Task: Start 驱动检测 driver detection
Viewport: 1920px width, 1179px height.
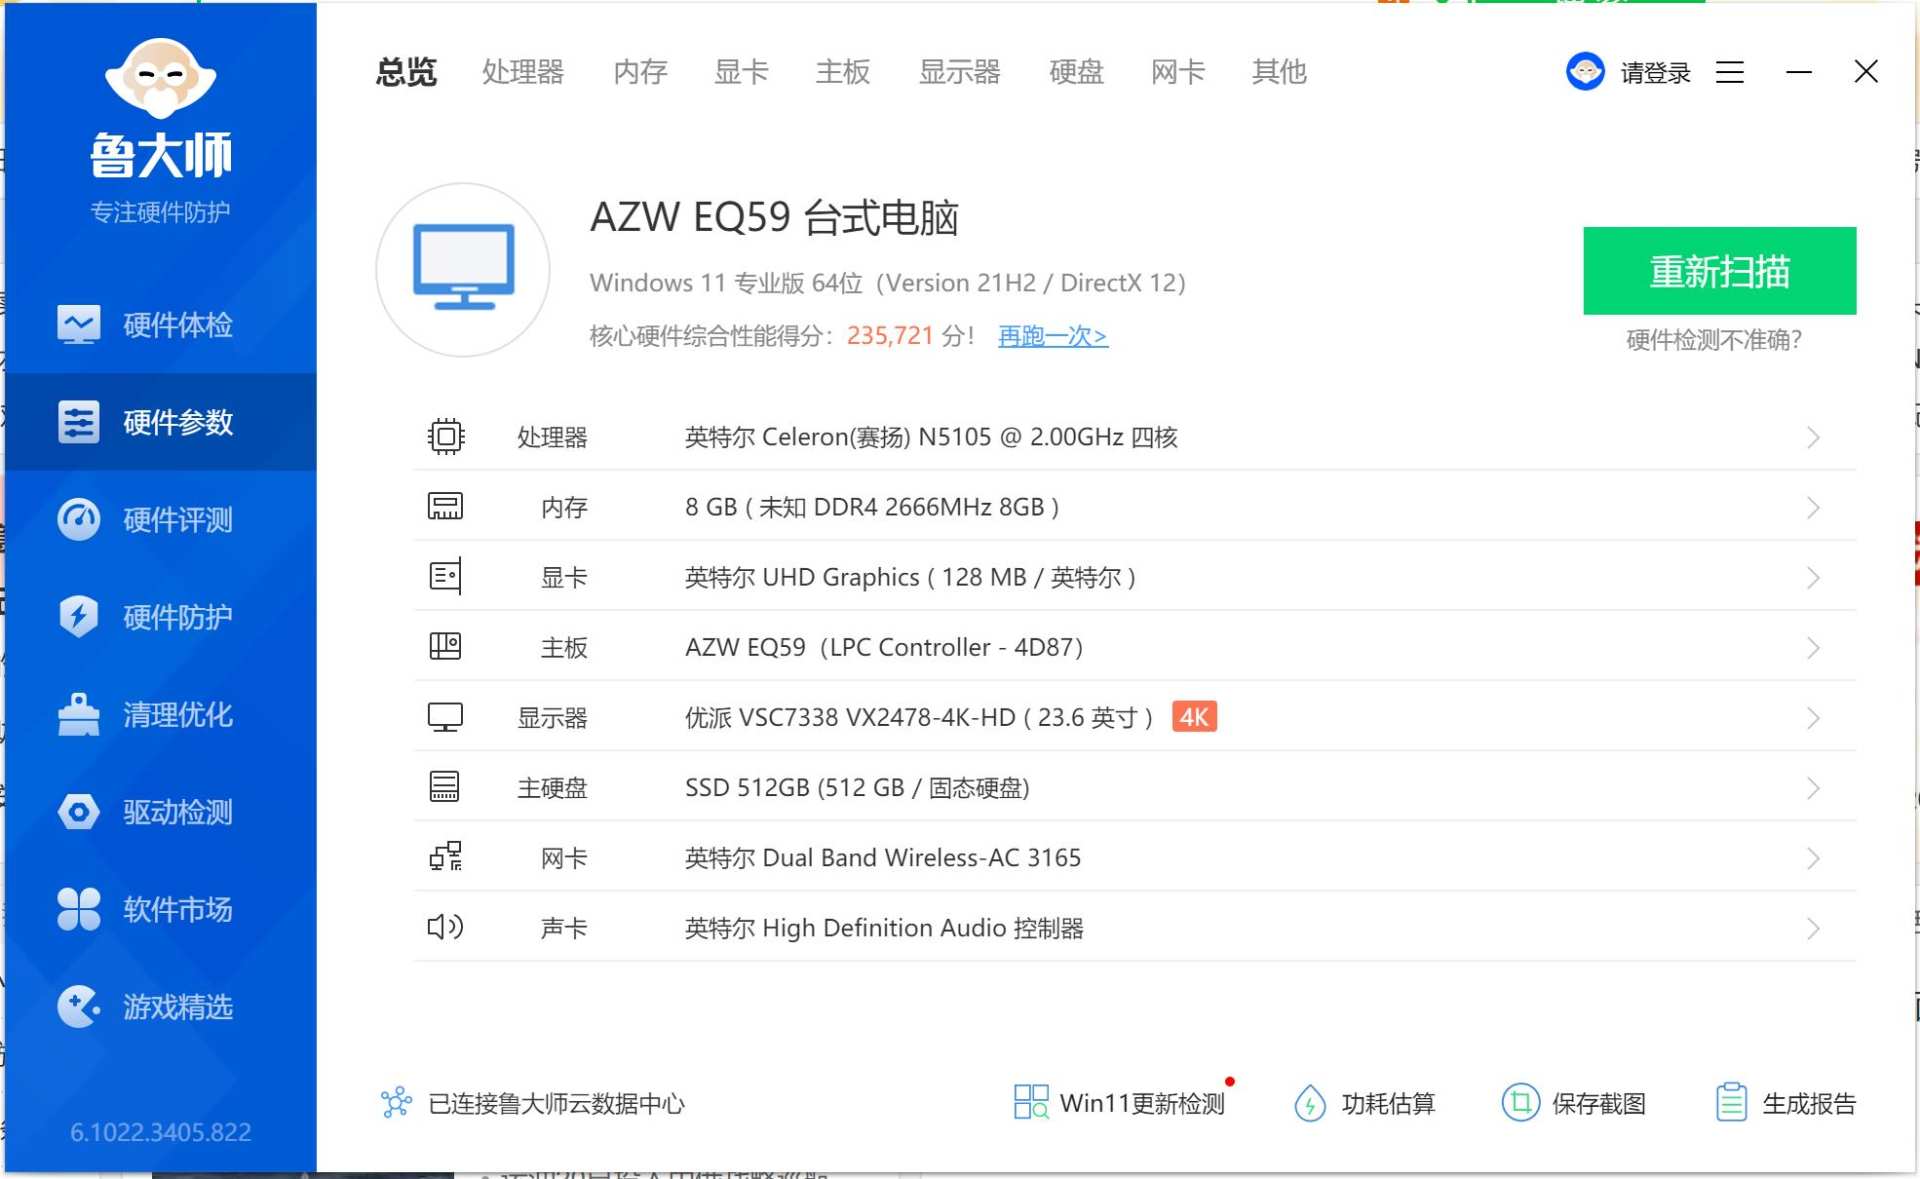Action: (160, 812)
